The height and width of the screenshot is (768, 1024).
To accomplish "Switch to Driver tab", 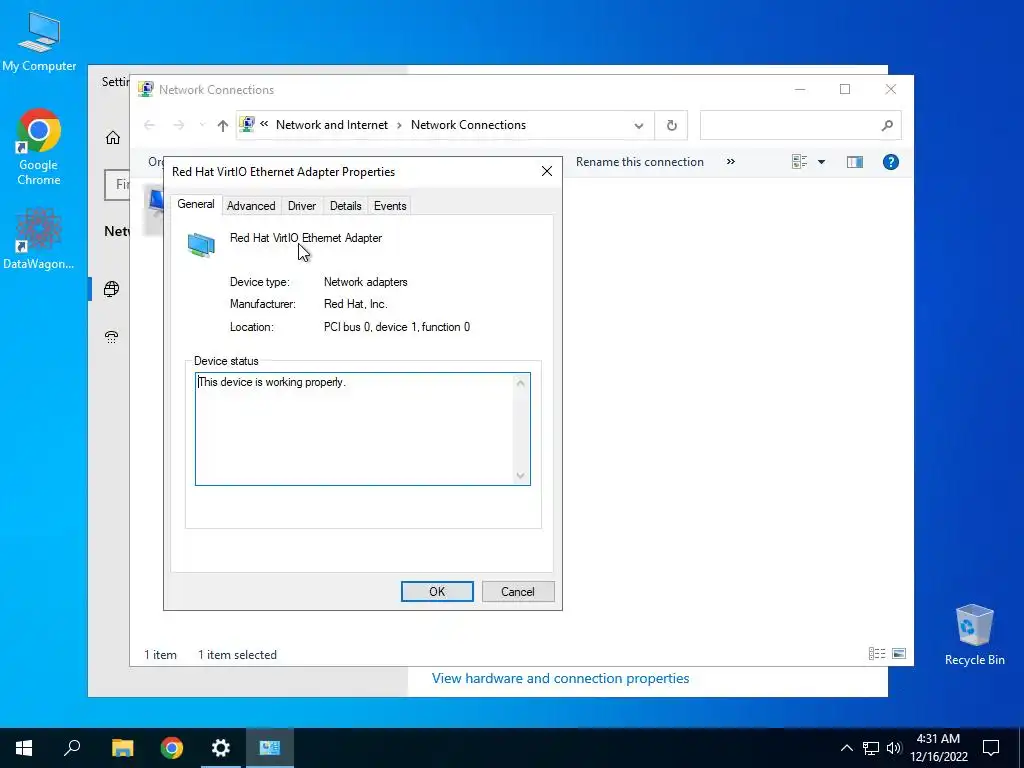I will pyautogui.click(x=302, y=206).
